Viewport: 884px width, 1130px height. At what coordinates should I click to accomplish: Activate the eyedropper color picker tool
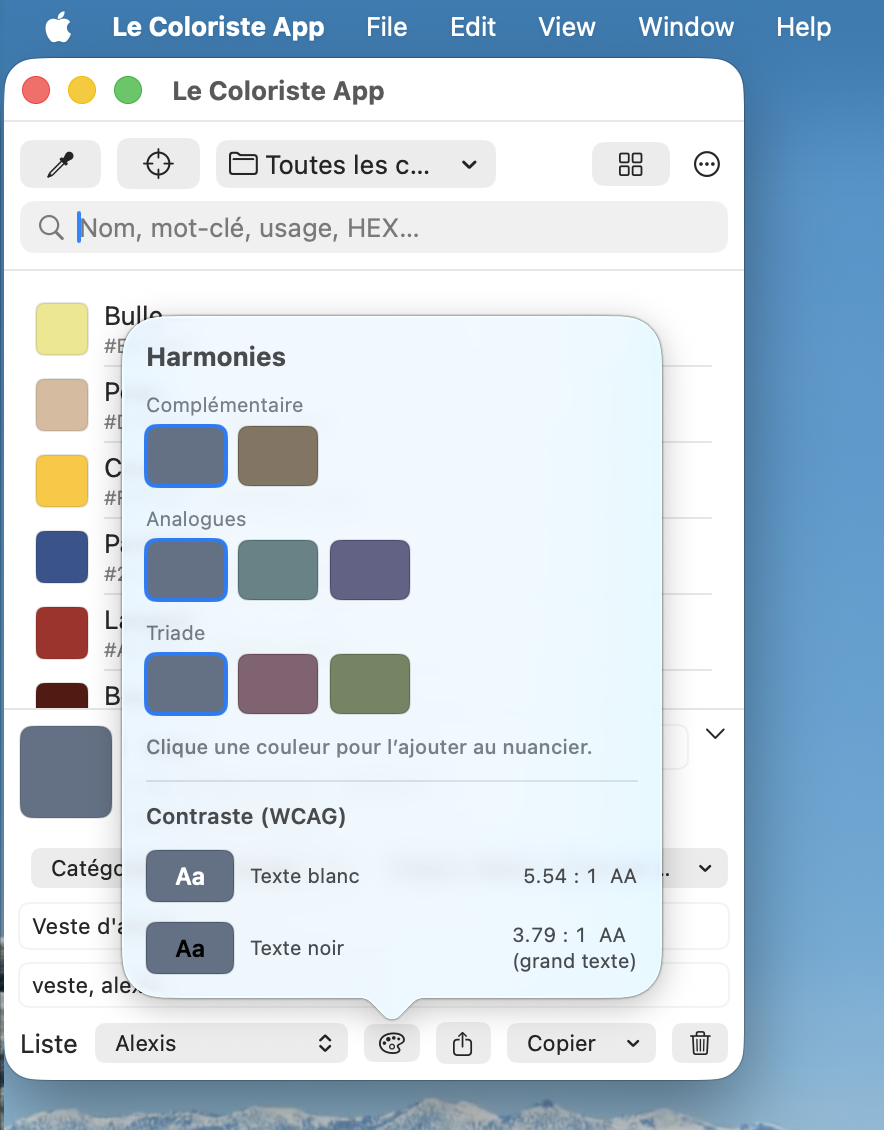coord(61,164)
